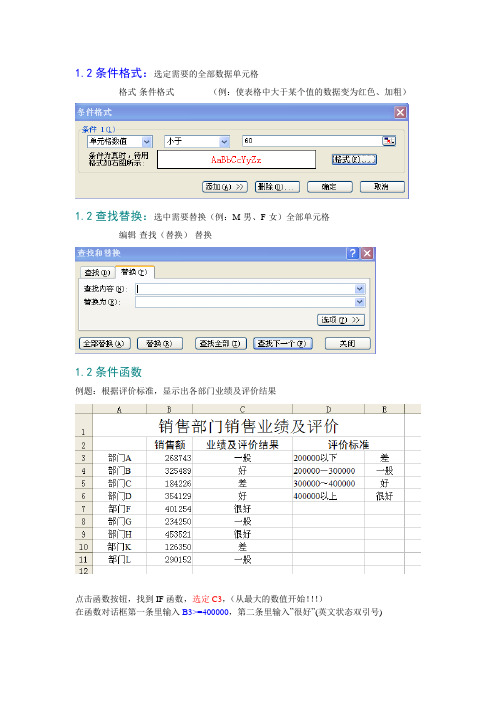This screenshot has height=702, width=496.
Task: Click the help question mark in Find and Replace
Action: pyautogui.click(x=353, y=253)
